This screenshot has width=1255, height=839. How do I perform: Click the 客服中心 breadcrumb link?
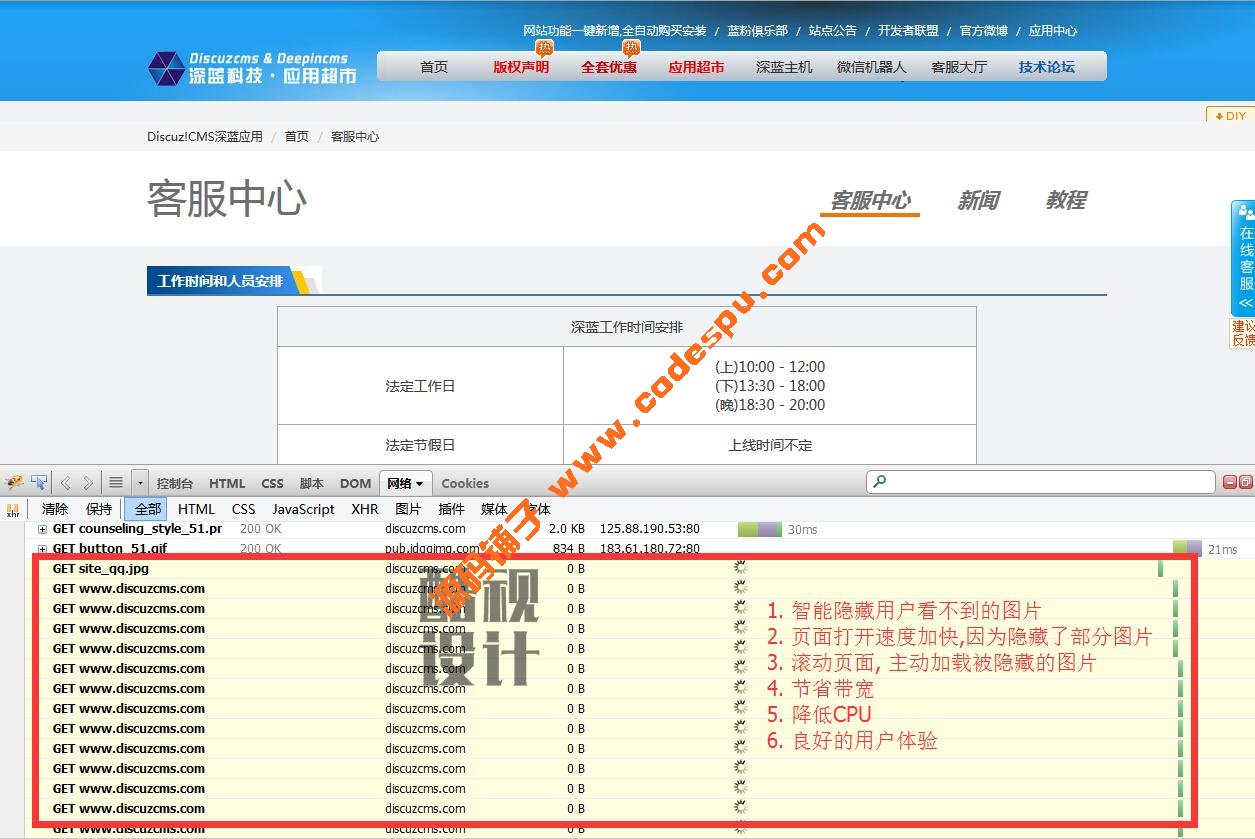pos(355,137)
